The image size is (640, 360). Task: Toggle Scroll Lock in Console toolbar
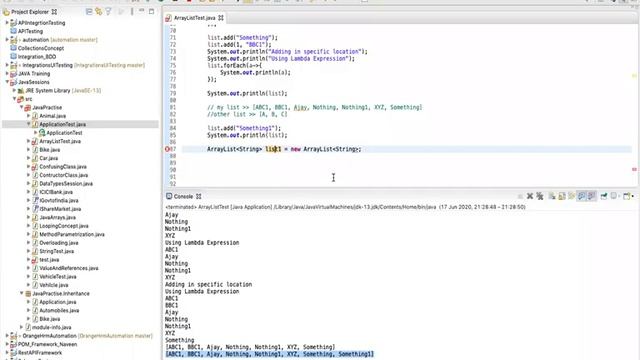point(562,196)
